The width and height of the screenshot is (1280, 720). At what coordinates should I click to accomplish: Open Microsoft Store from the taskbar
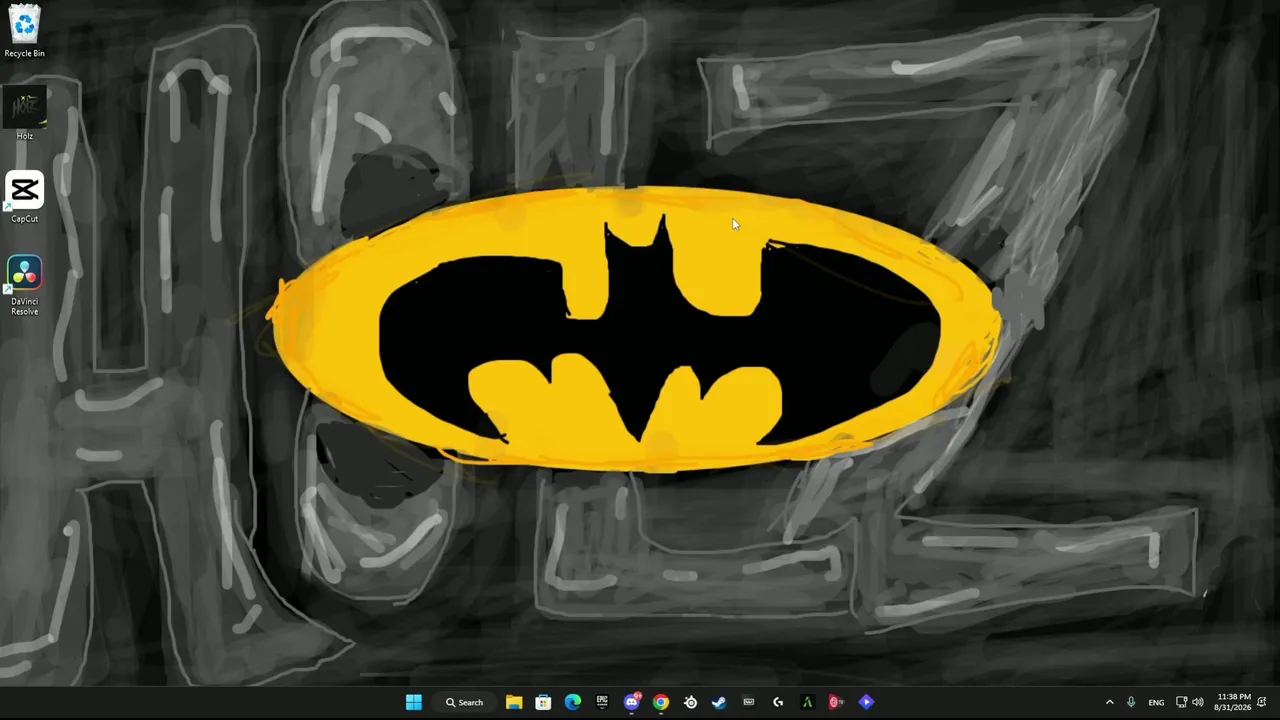tap(543, 702)
